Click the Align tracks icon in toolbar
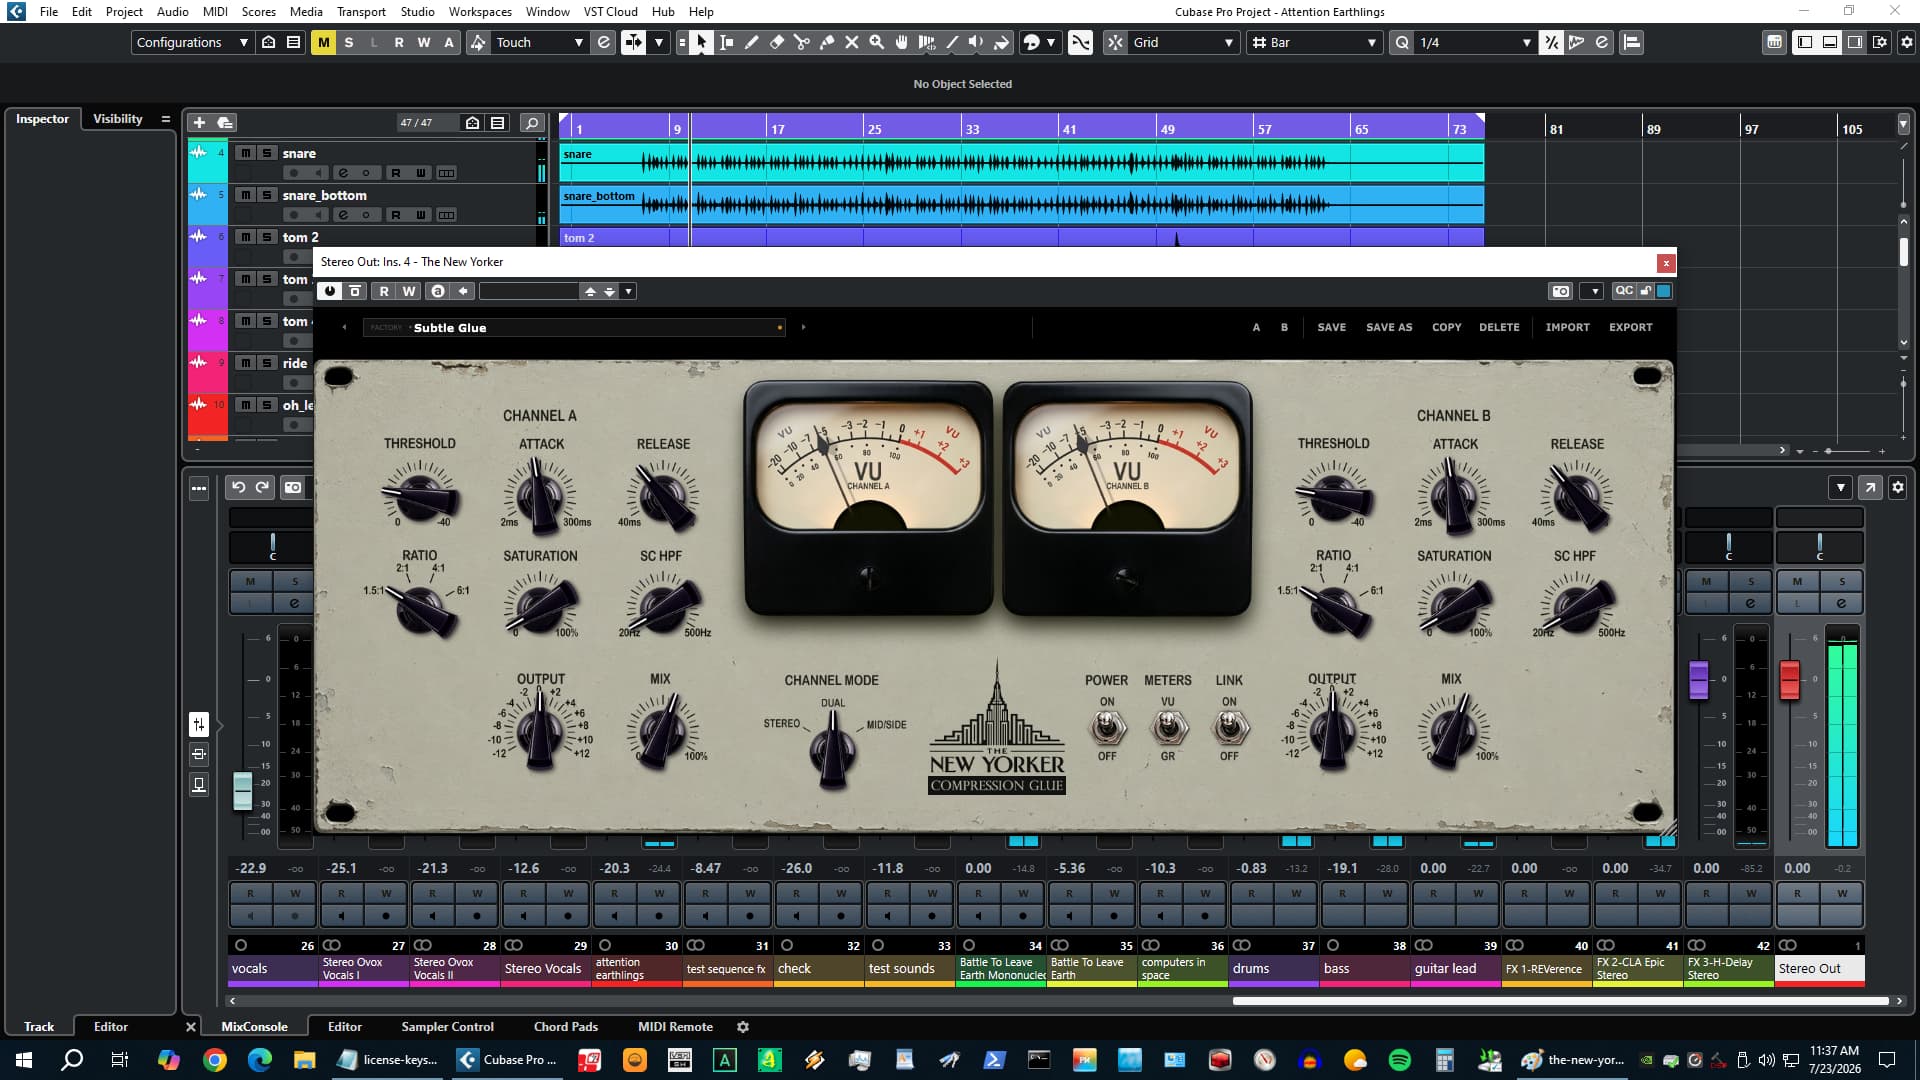Viewport: 1920px width, 1080px height. point(1631,42)
